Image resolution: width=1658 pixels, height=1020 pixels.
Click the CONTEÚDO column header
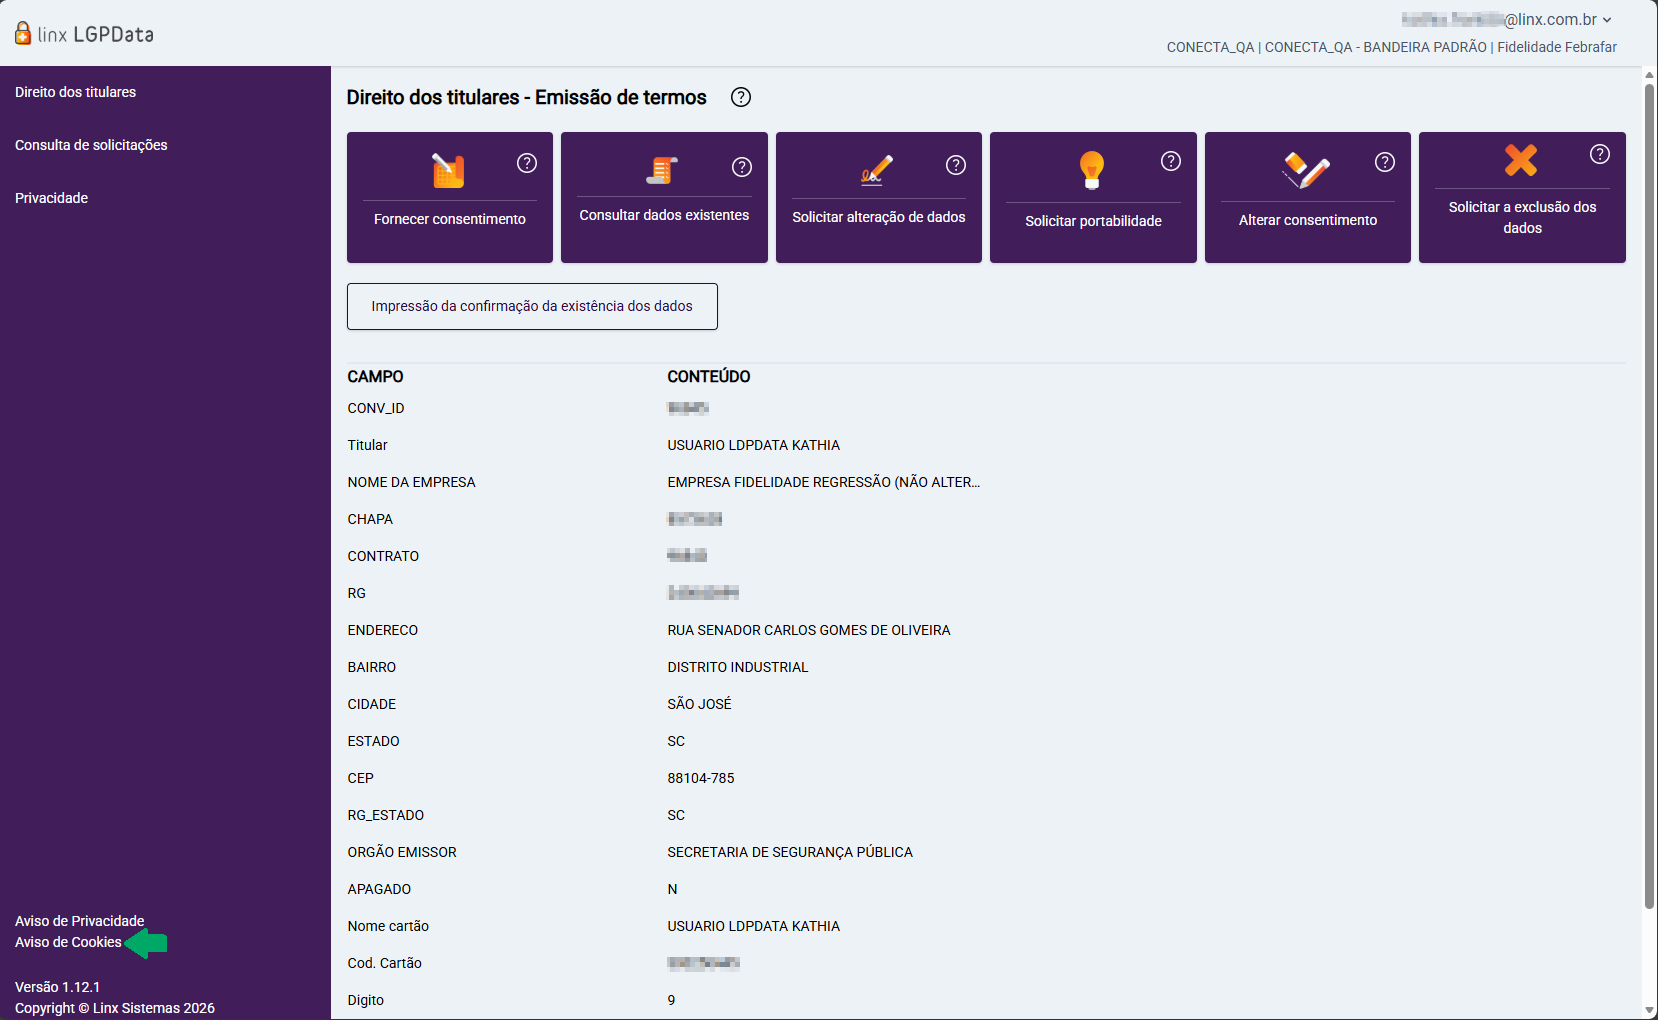click(x=709, y=377)
